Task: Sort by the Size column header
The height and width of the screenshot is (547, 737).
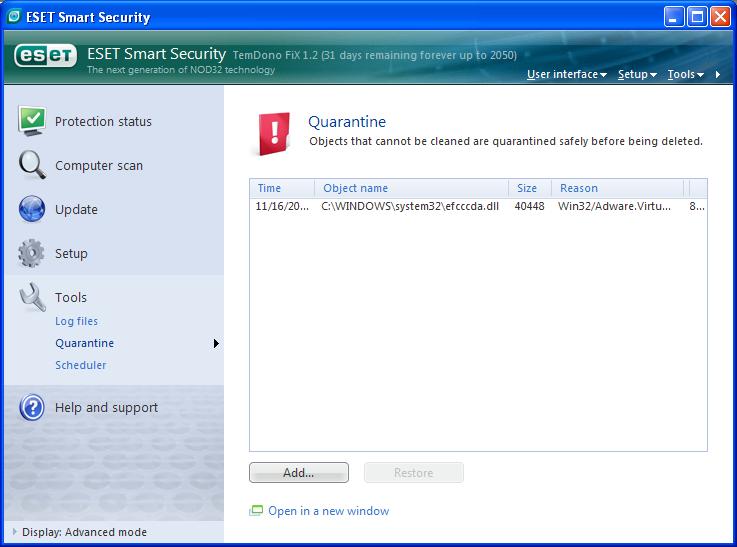Action: [x=530, y=188]
